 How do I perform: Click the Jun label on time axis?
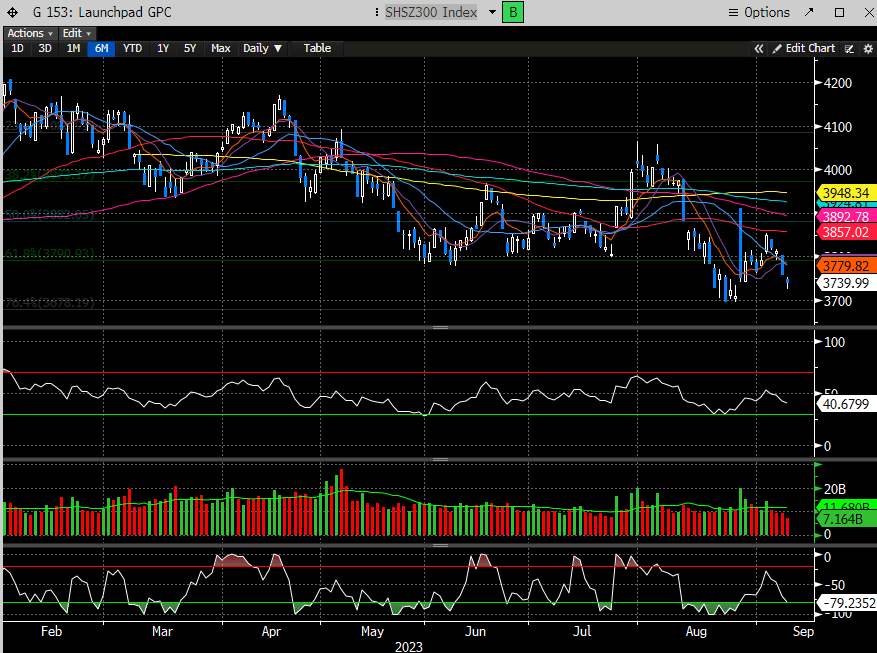tap(475, 631)
